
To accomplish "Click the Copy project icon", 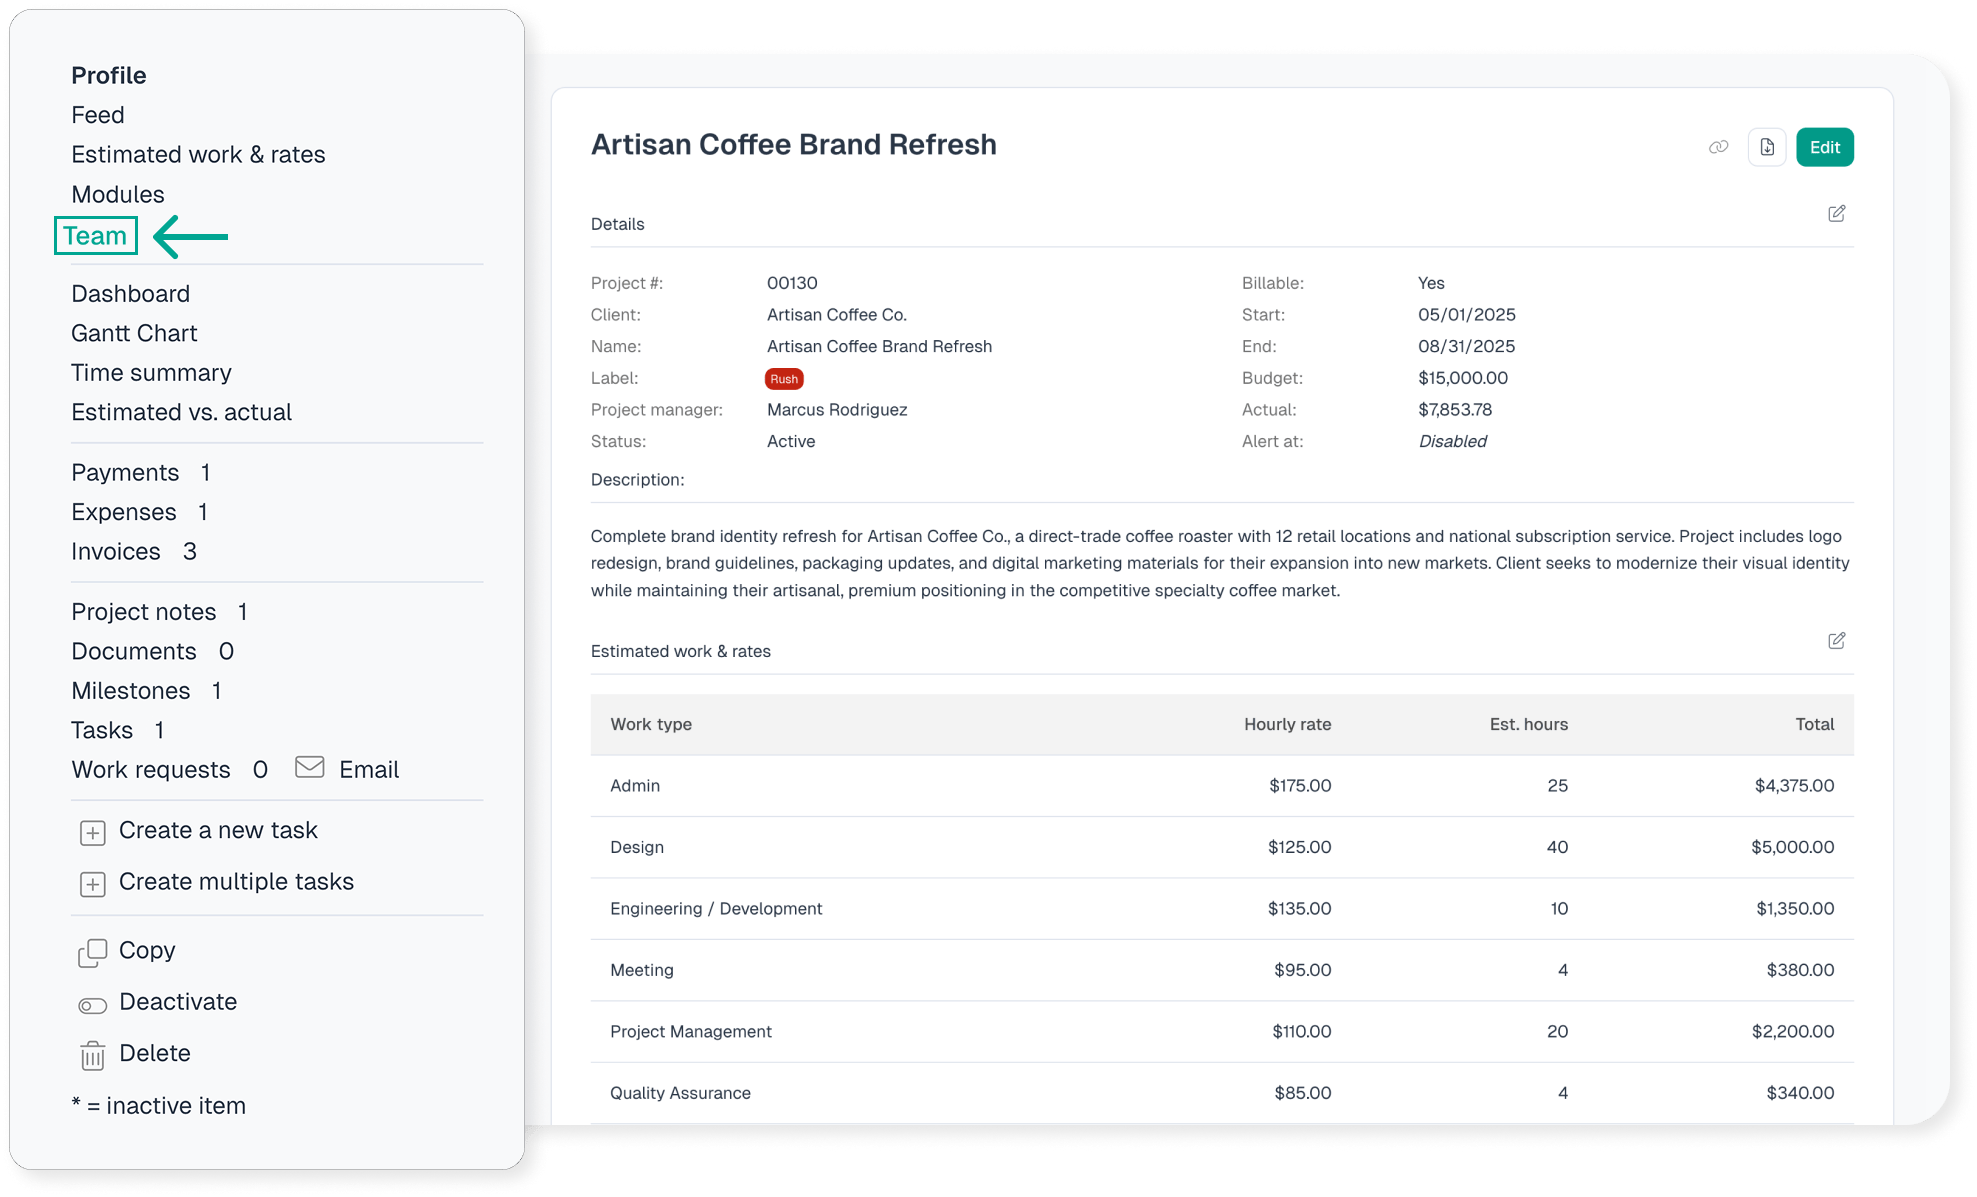I will [93, 953].
